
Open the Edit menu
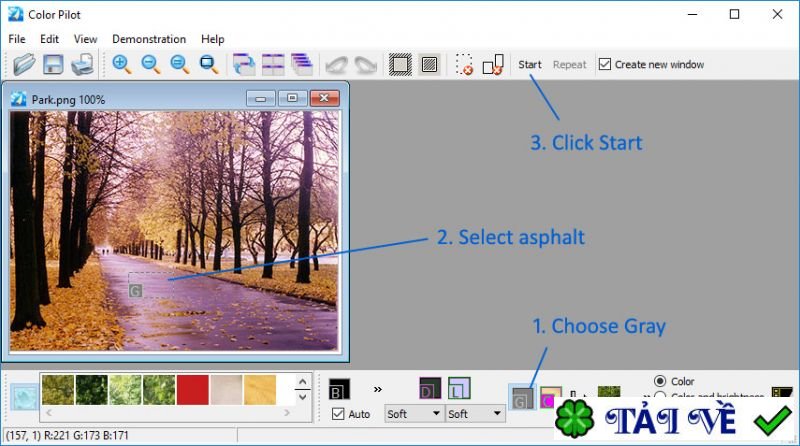point(49,39)
